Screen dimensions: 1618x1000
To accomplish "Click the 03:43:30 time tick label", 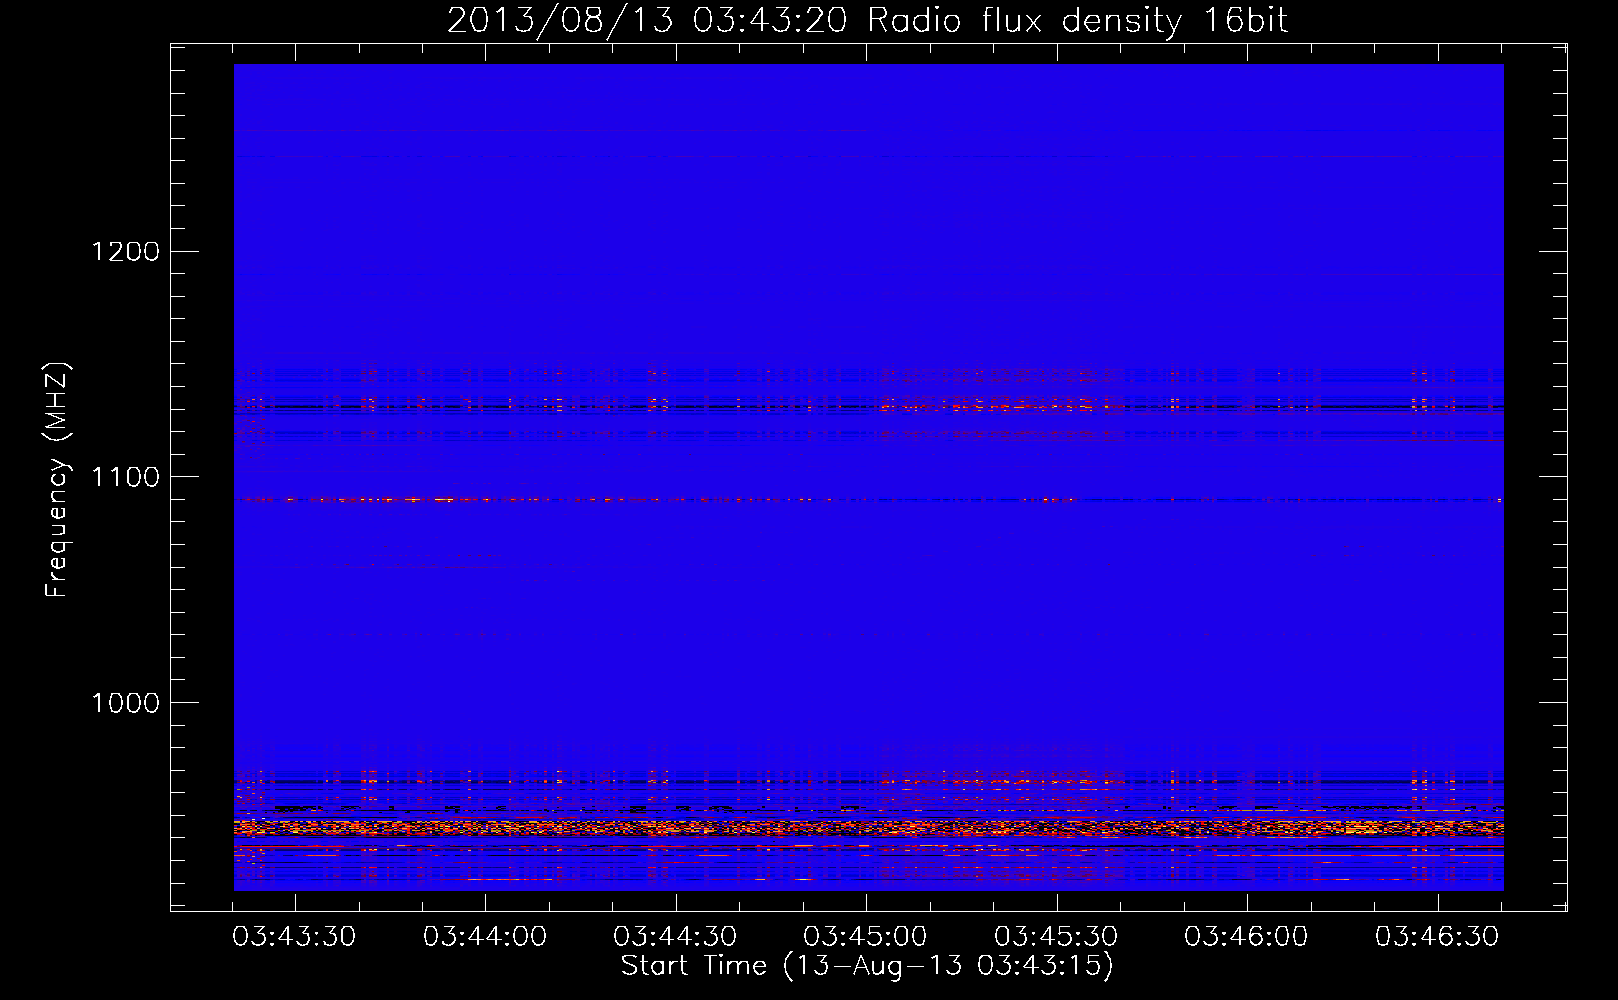I will pyautogui.click(x=294, y=937).
